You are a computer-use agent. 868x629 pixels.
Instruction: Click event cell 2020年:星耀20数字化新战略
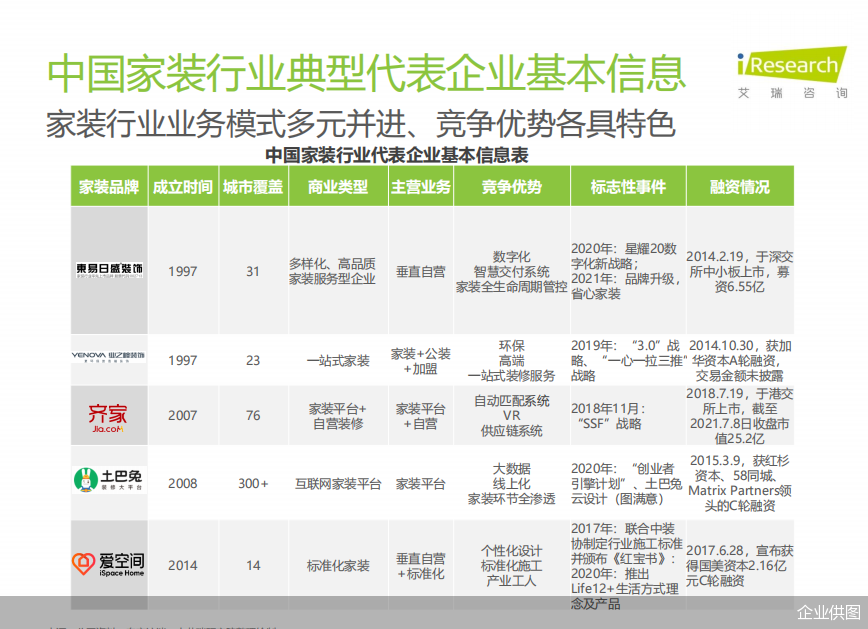coord(626,271)
